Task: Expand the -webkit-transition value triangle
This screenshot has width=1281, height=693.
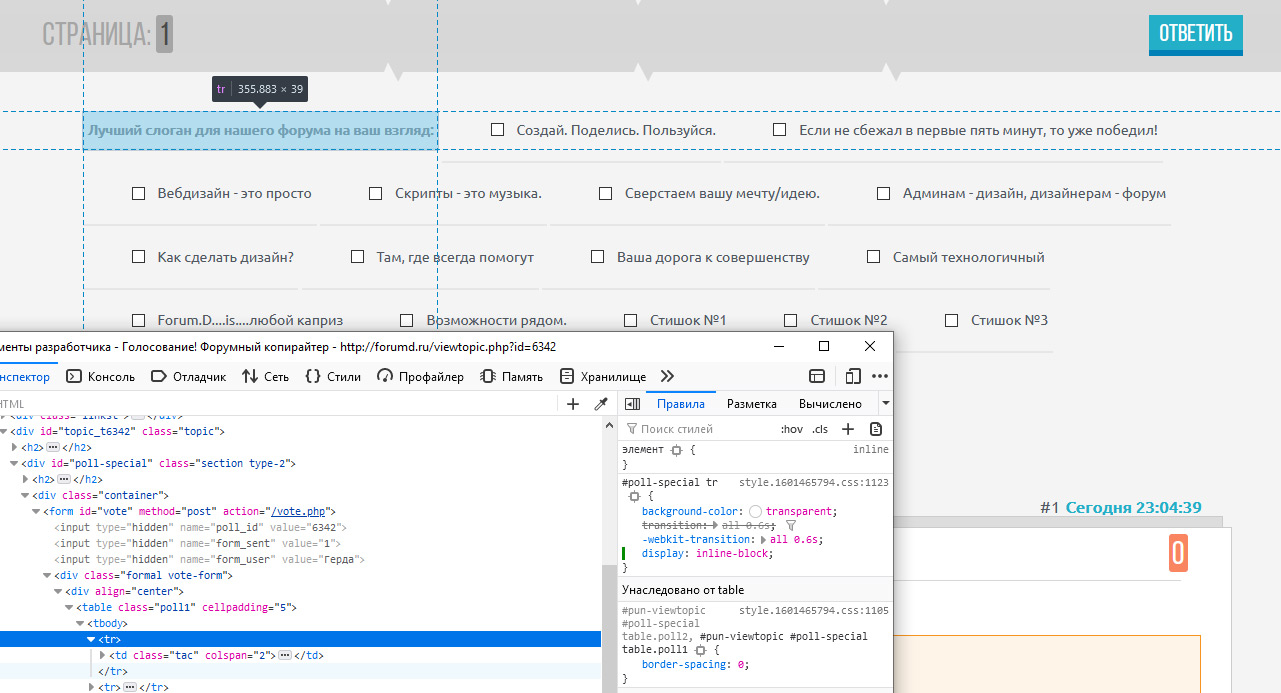Action: click(764, 540)
